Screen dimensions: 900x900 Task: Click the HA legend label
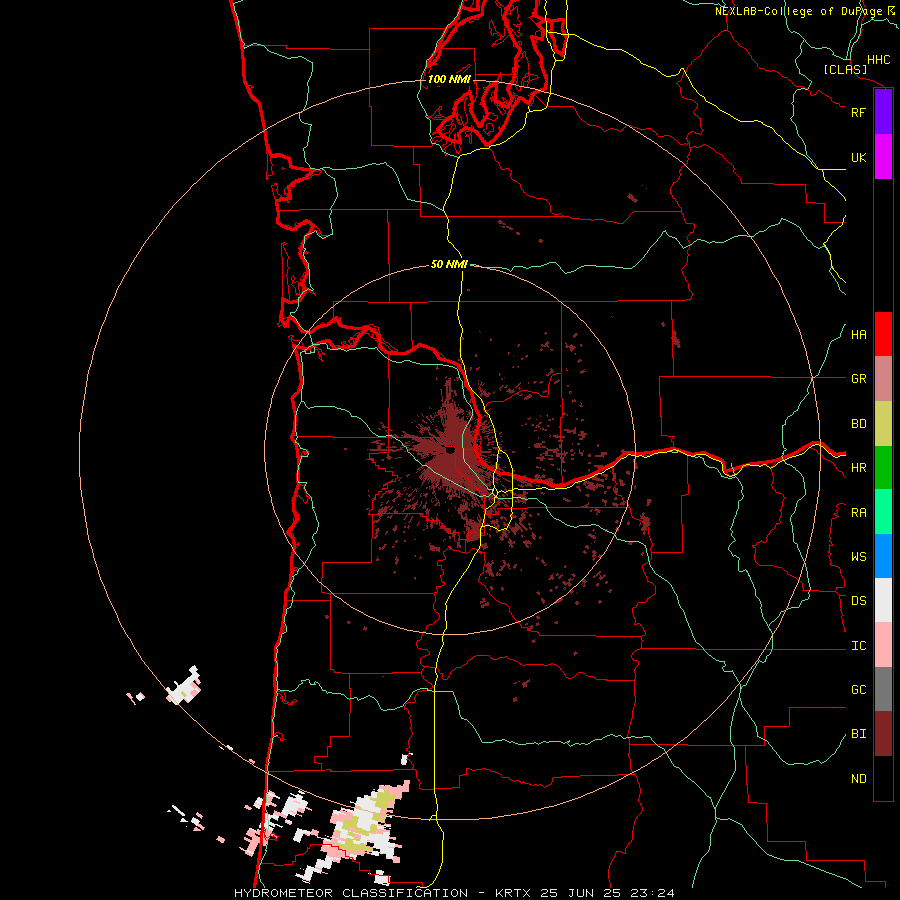tap(858, 335)
